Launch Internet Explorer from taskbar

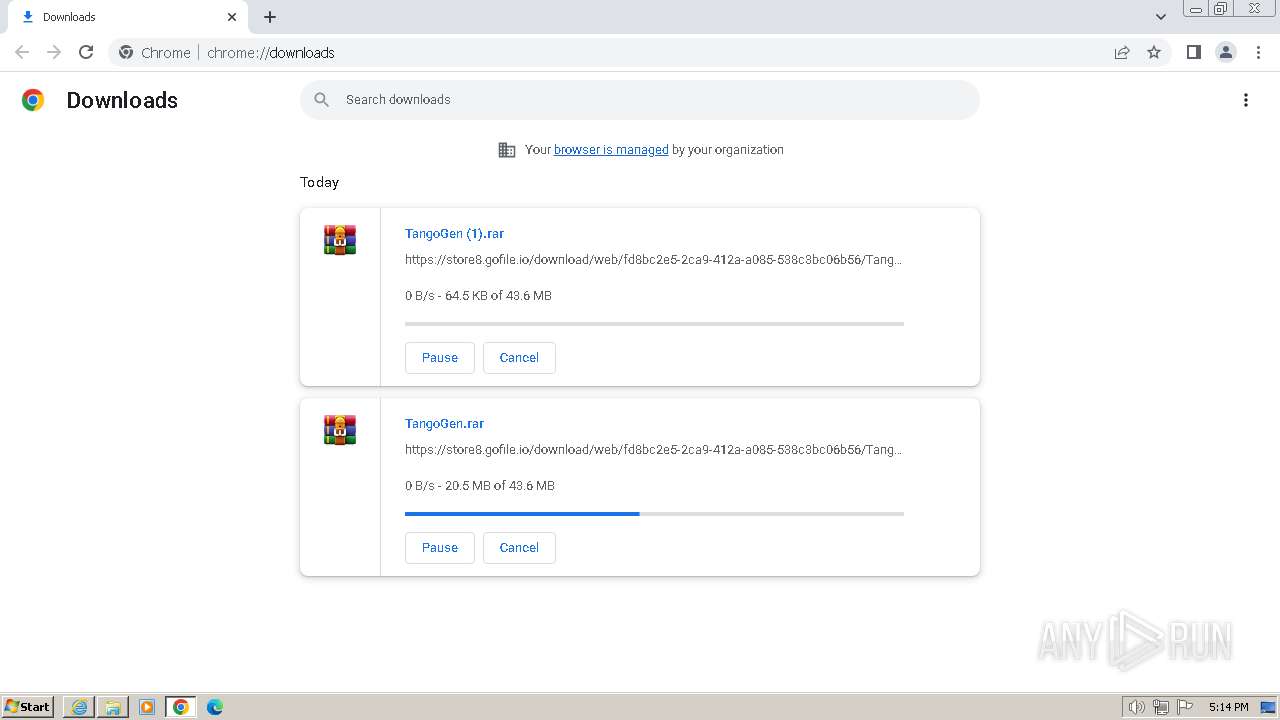80,707
